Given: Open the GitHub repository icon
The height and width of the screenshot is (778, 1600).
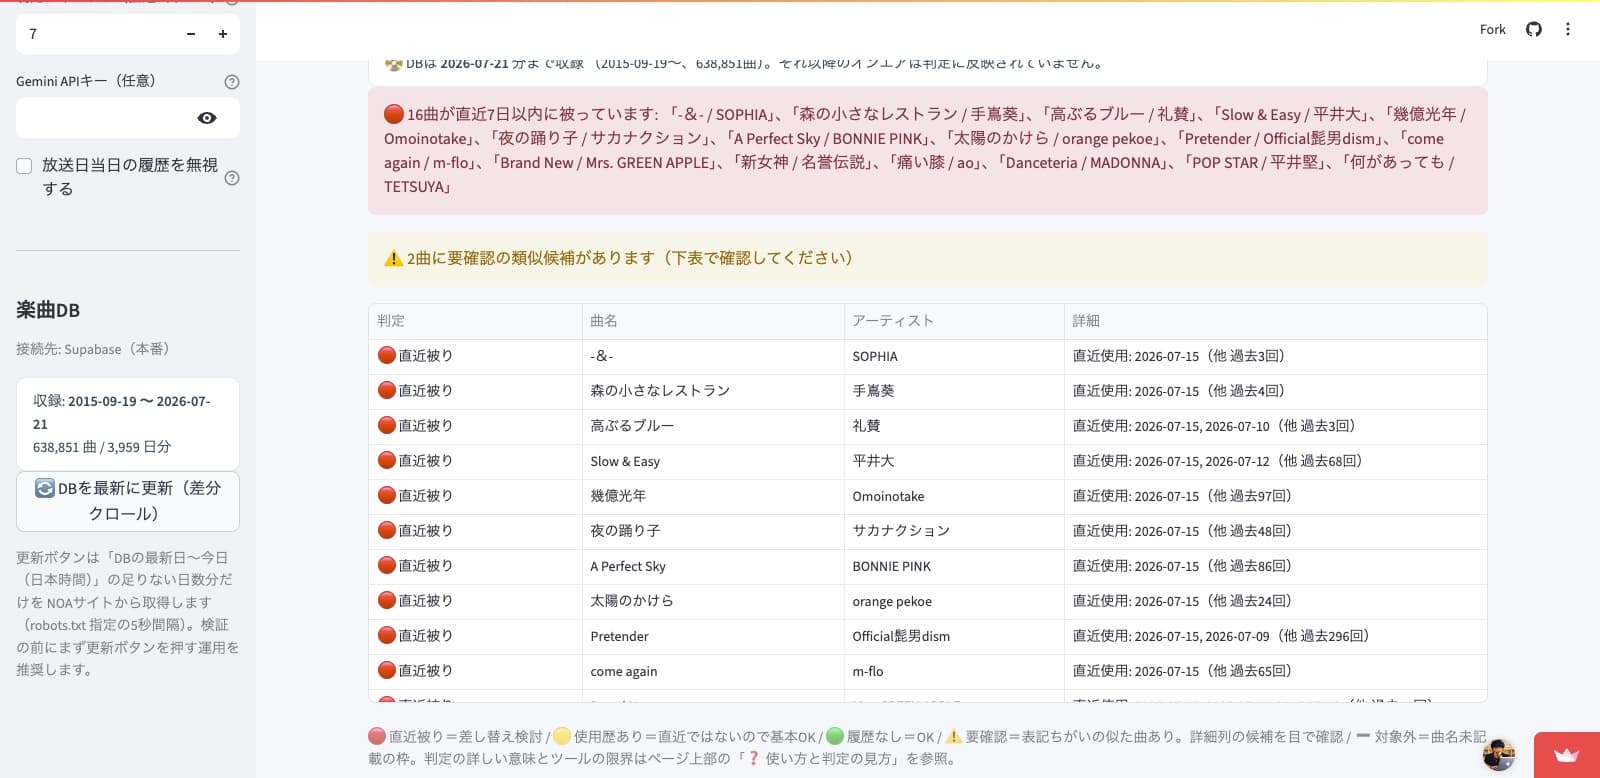Looking at the screenshot, I should coord(1533,29).
